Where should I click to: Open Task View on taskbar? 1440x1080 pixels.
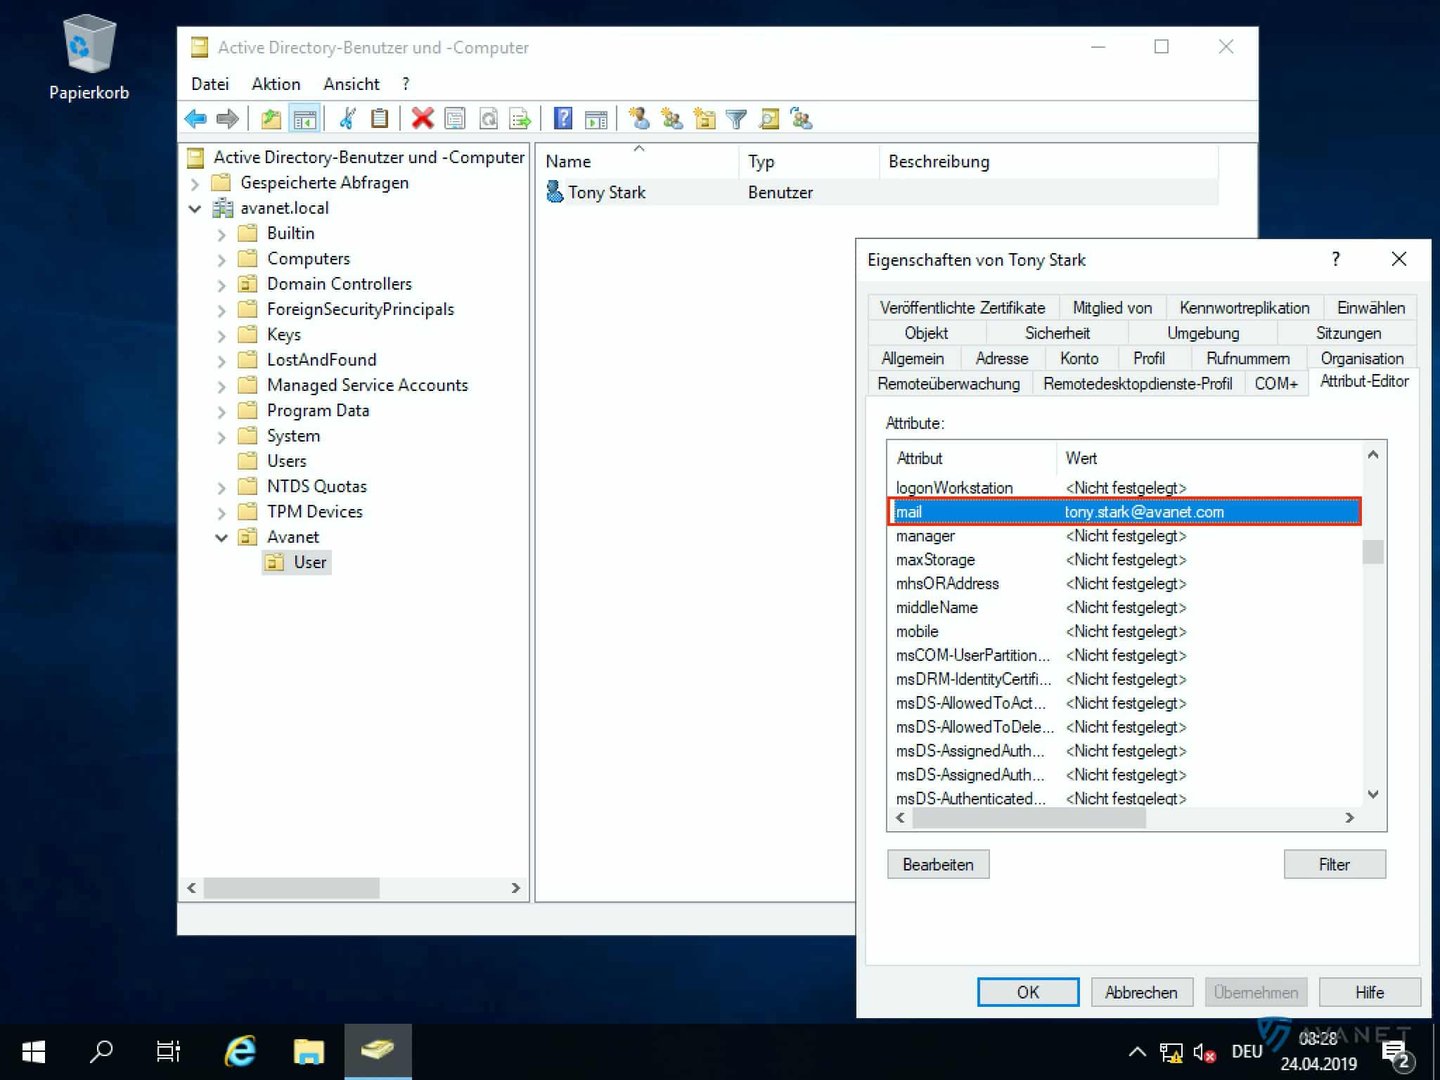169,1051
